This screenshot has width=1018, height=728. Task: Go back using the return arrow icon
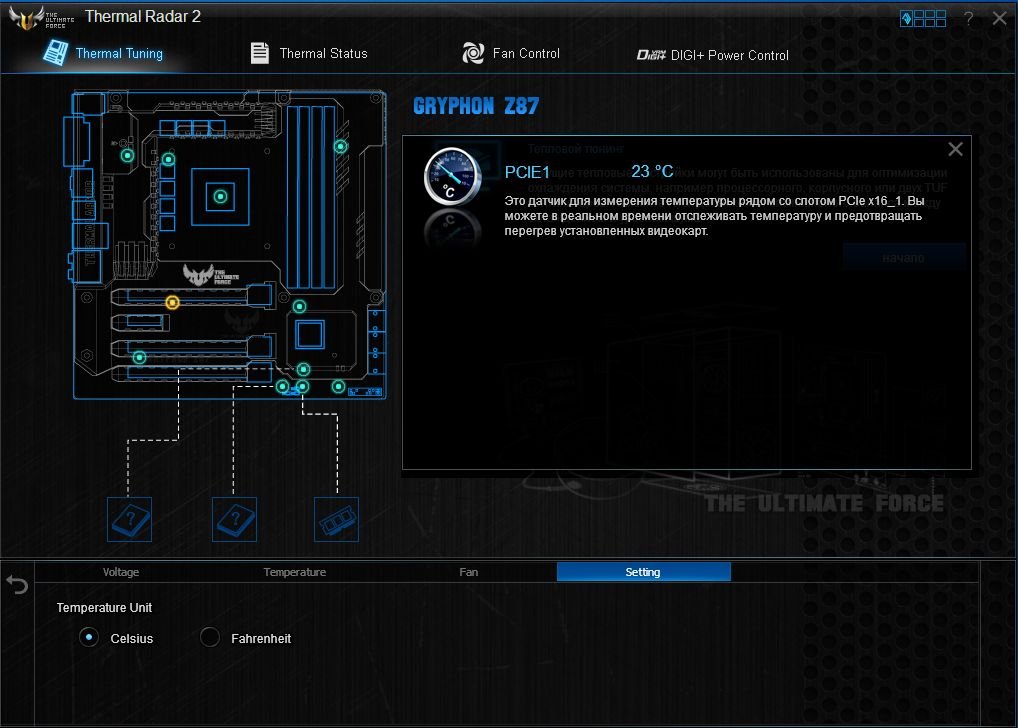pyautogui.click(x=17, y=584)
